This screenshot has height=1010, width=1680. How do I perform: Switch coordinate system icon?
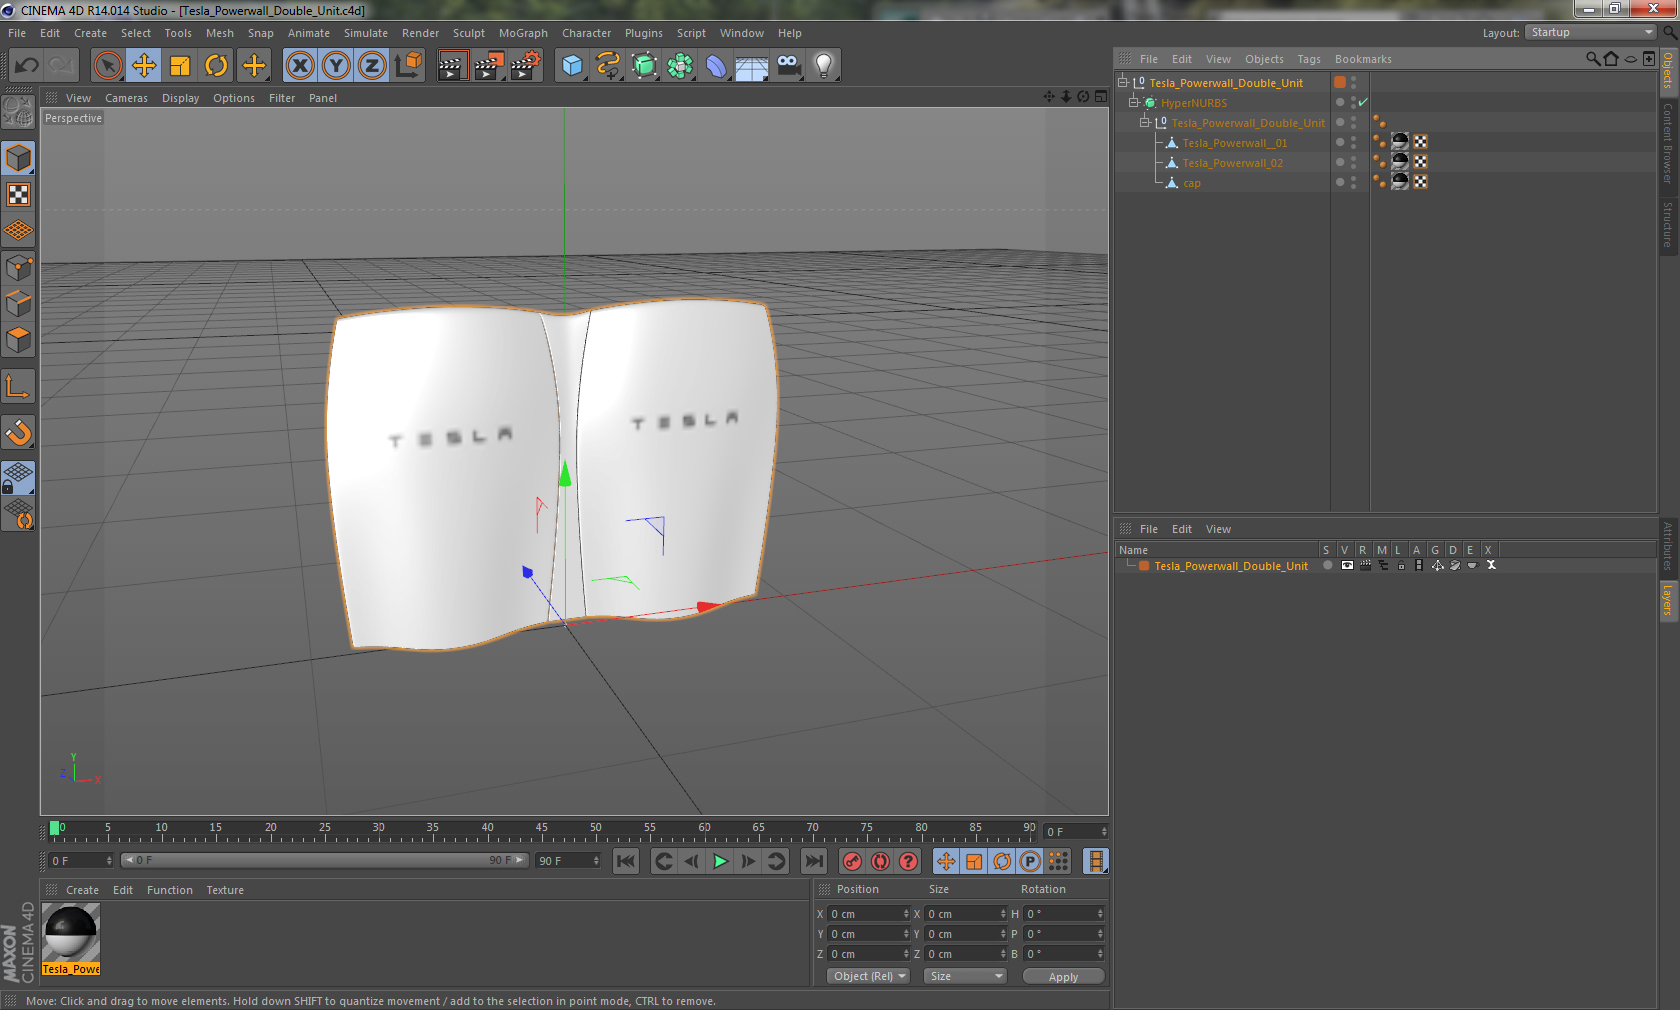click(408, 66)
